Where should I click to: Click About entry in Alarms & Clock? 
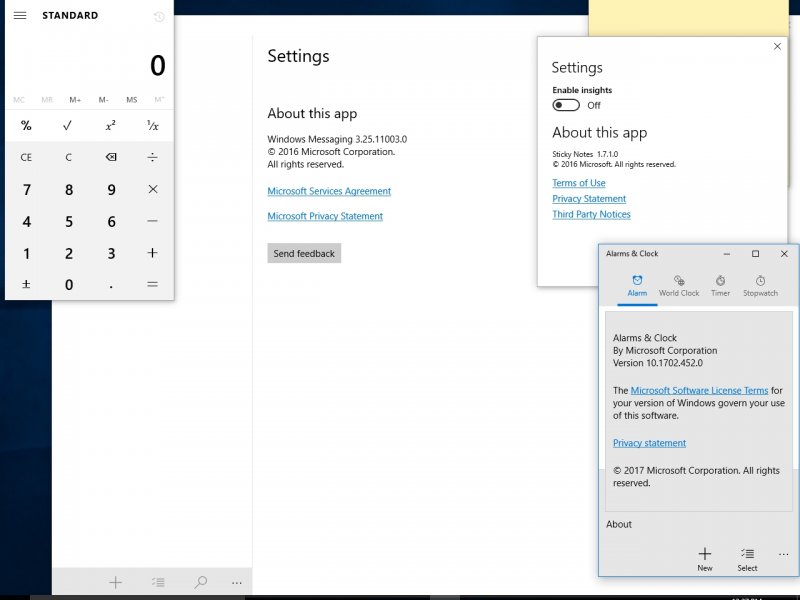point(619,524)
